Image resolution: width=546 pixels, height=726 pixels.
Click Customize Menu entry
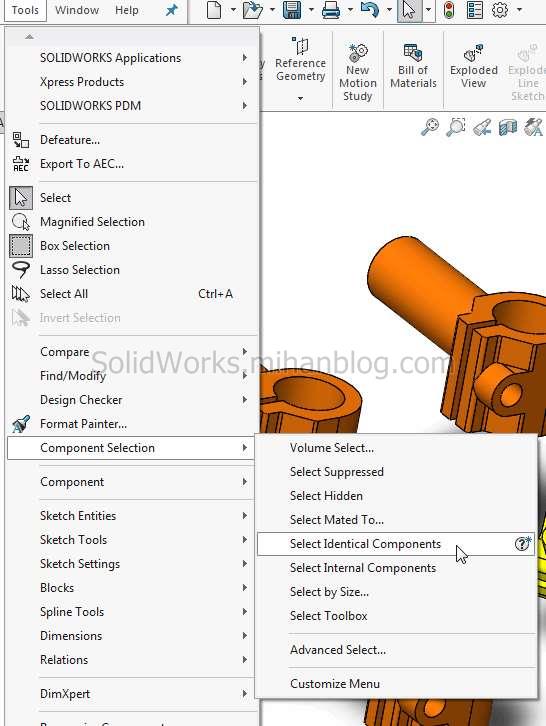click(x=396, y=683)
